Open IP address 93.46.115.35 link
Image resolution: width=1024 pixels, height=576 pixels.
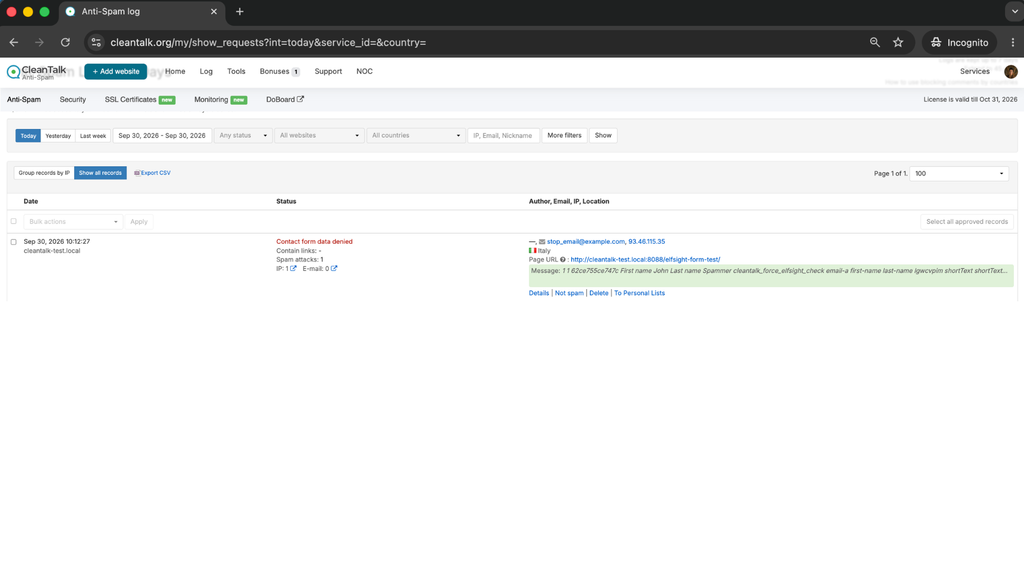point(647,242)
